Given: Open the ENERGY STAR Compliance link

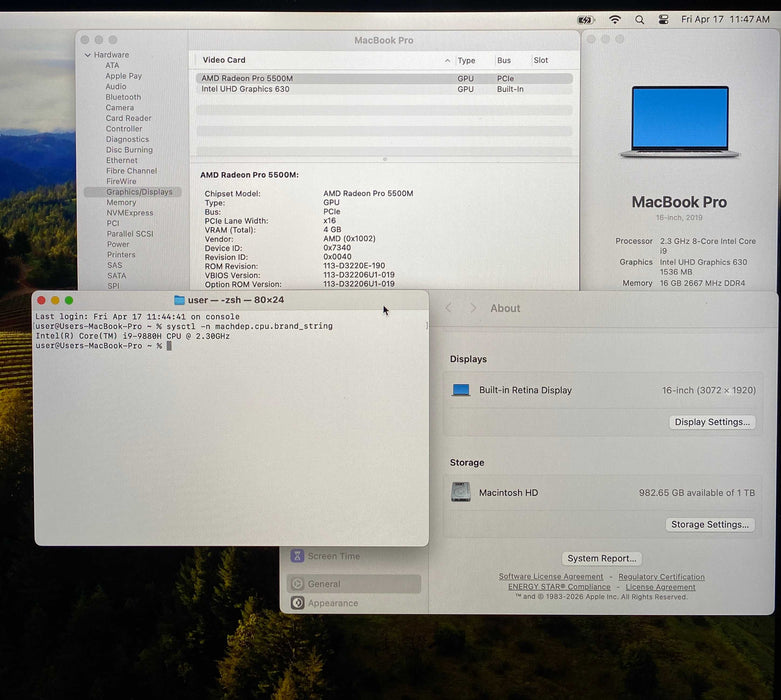Looking at the screenshot, I should pos(559,587).
